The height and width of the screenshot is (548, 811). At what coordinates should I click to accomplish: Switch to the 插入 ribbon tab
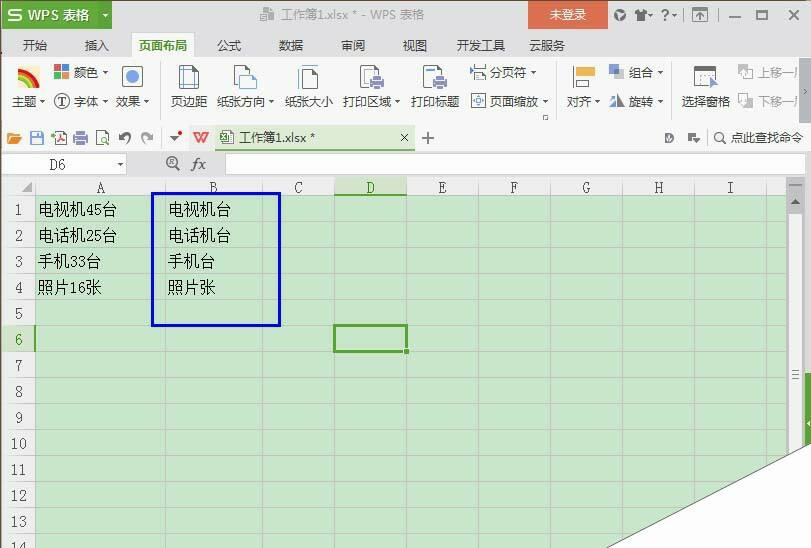click(97, 45)
